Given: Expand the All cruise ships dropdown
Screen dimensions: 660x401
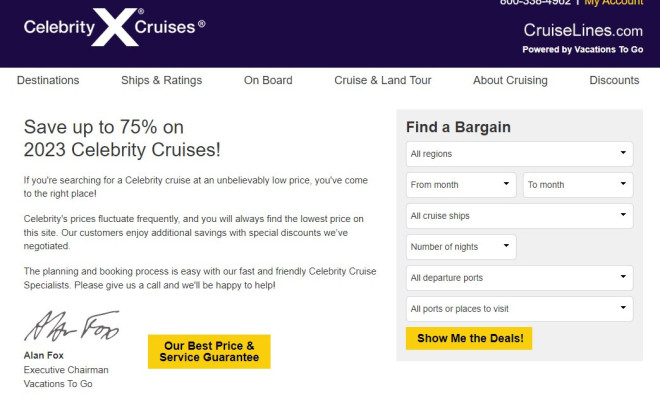Looking at the screenshot, I should tap(519, 216).
